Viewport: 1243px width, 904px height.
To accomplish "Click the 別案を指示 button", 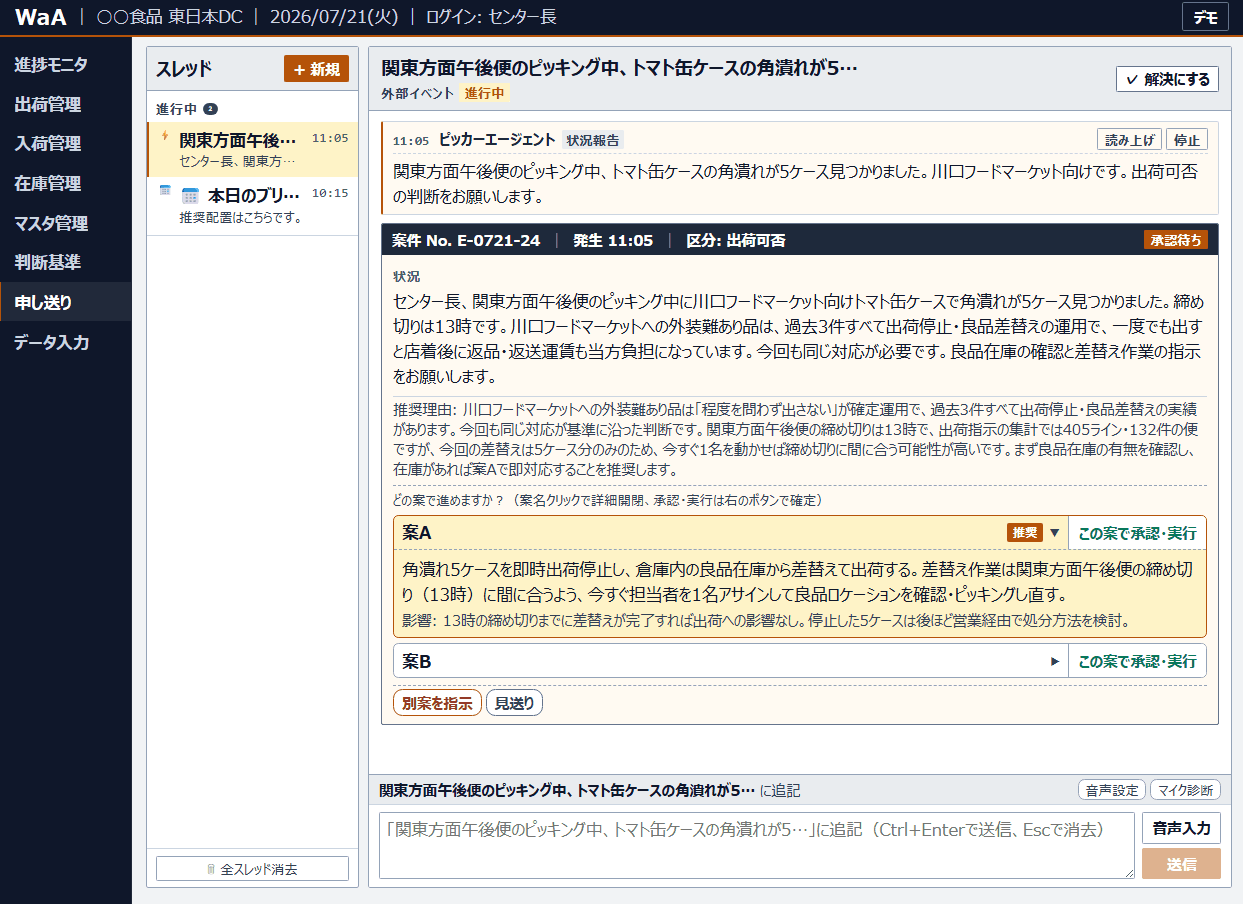I will coord(437,703).
